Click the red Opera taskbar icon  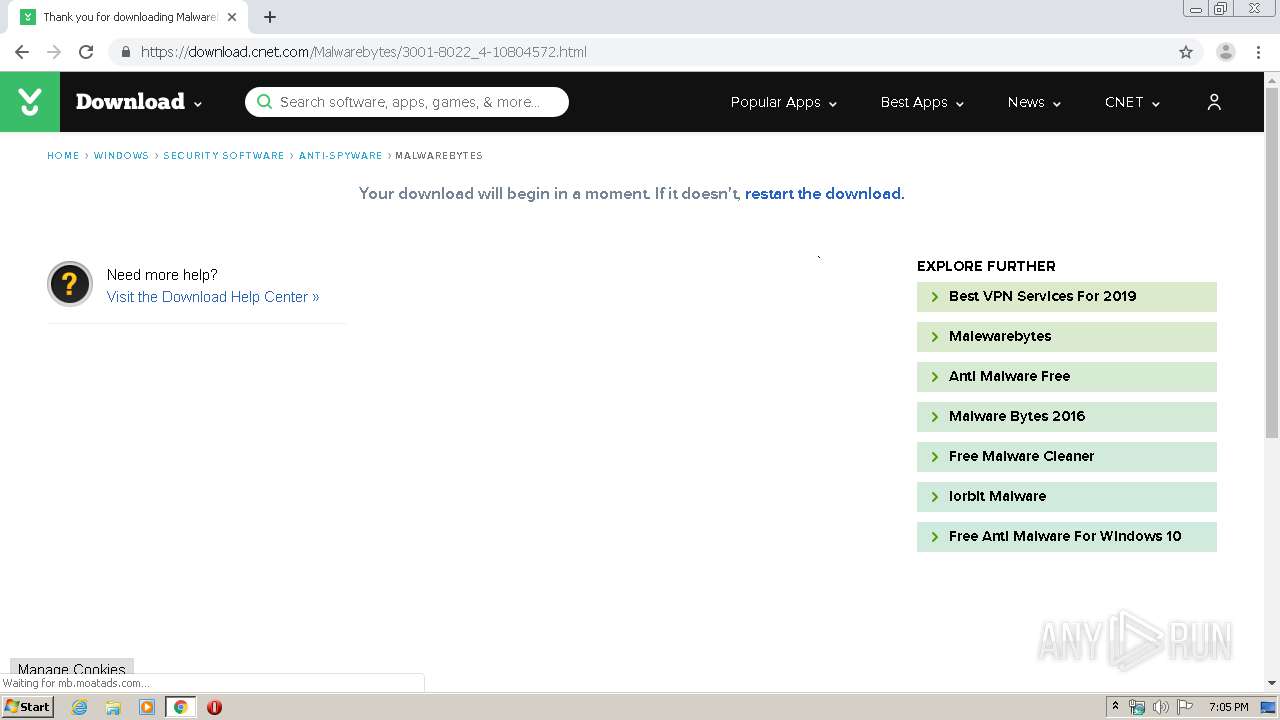(214, 707)
